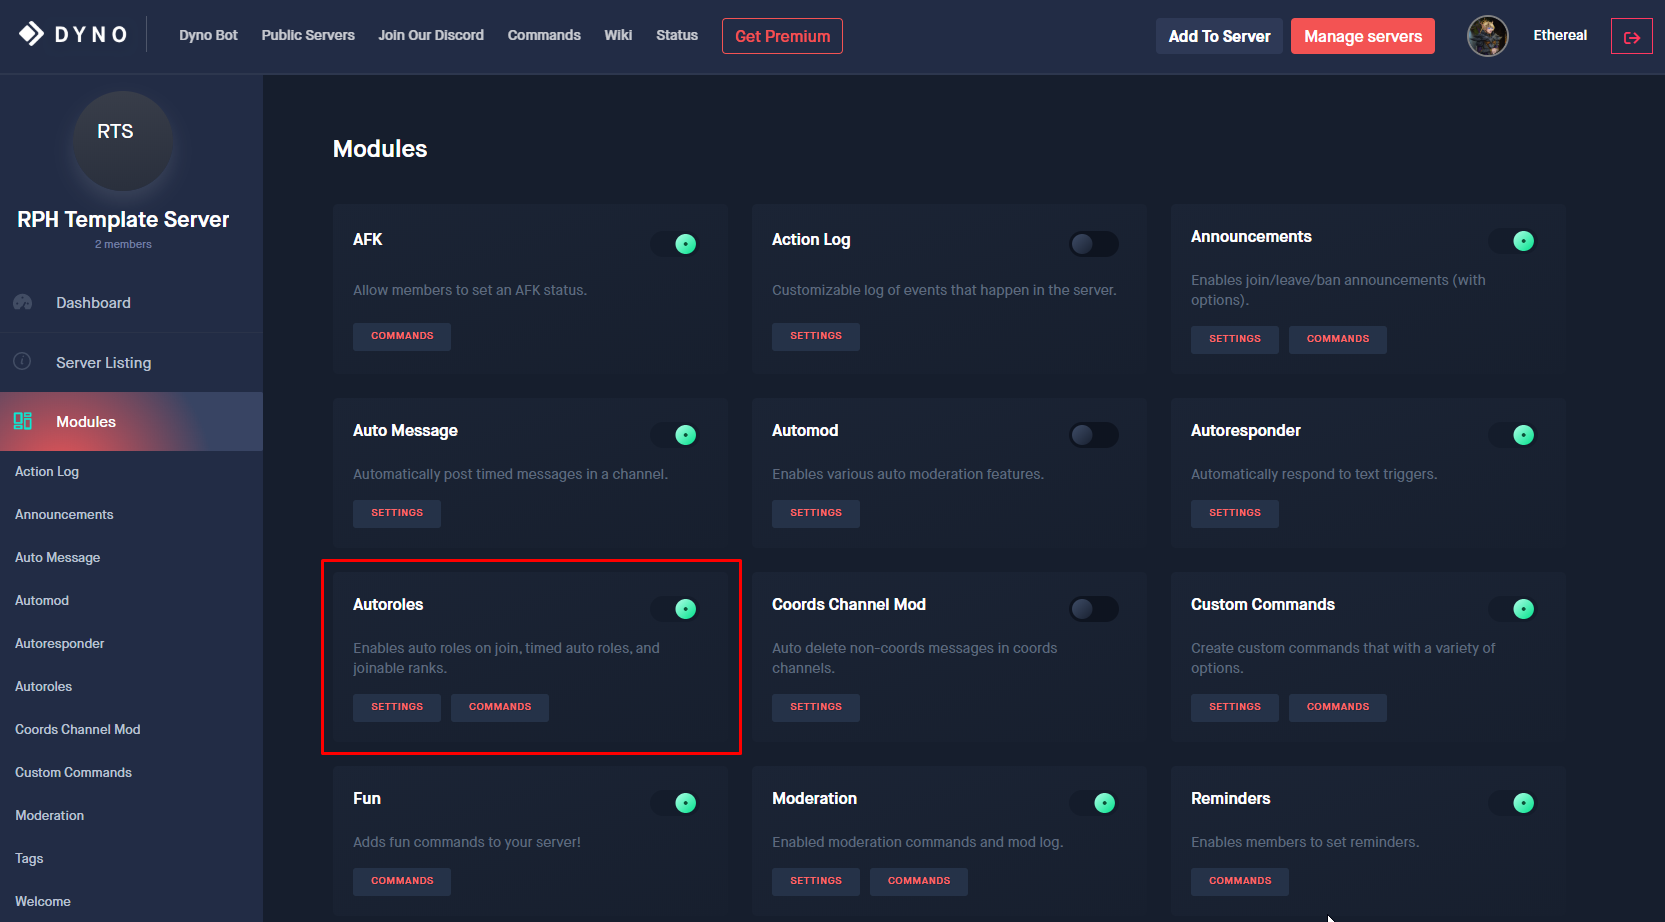The height and width of the screenshot is (922, 1665).
Task: Disable the AFK module toggle
Action: click(675, 243)
